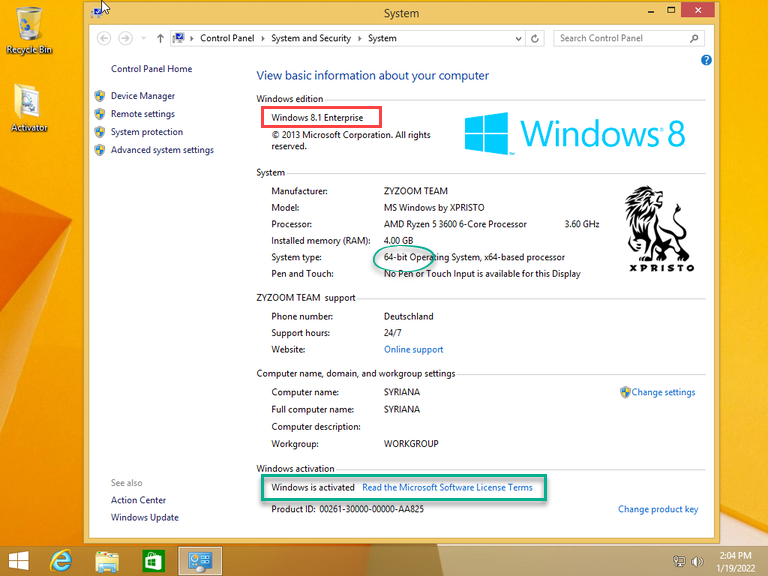Read the Microsoft Software License Terms
This screenshot has height=576, width=768.
[447, 488]
